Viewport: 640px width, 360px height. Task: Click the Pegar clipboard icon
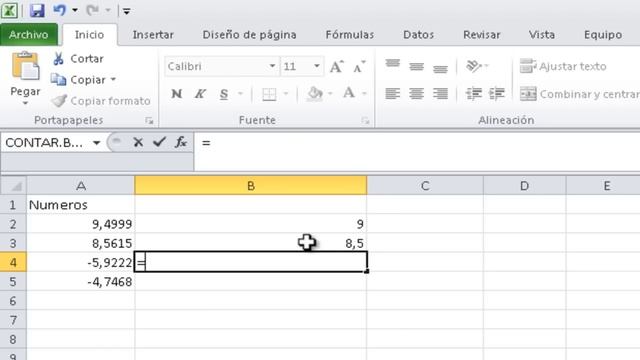point(25,66)
